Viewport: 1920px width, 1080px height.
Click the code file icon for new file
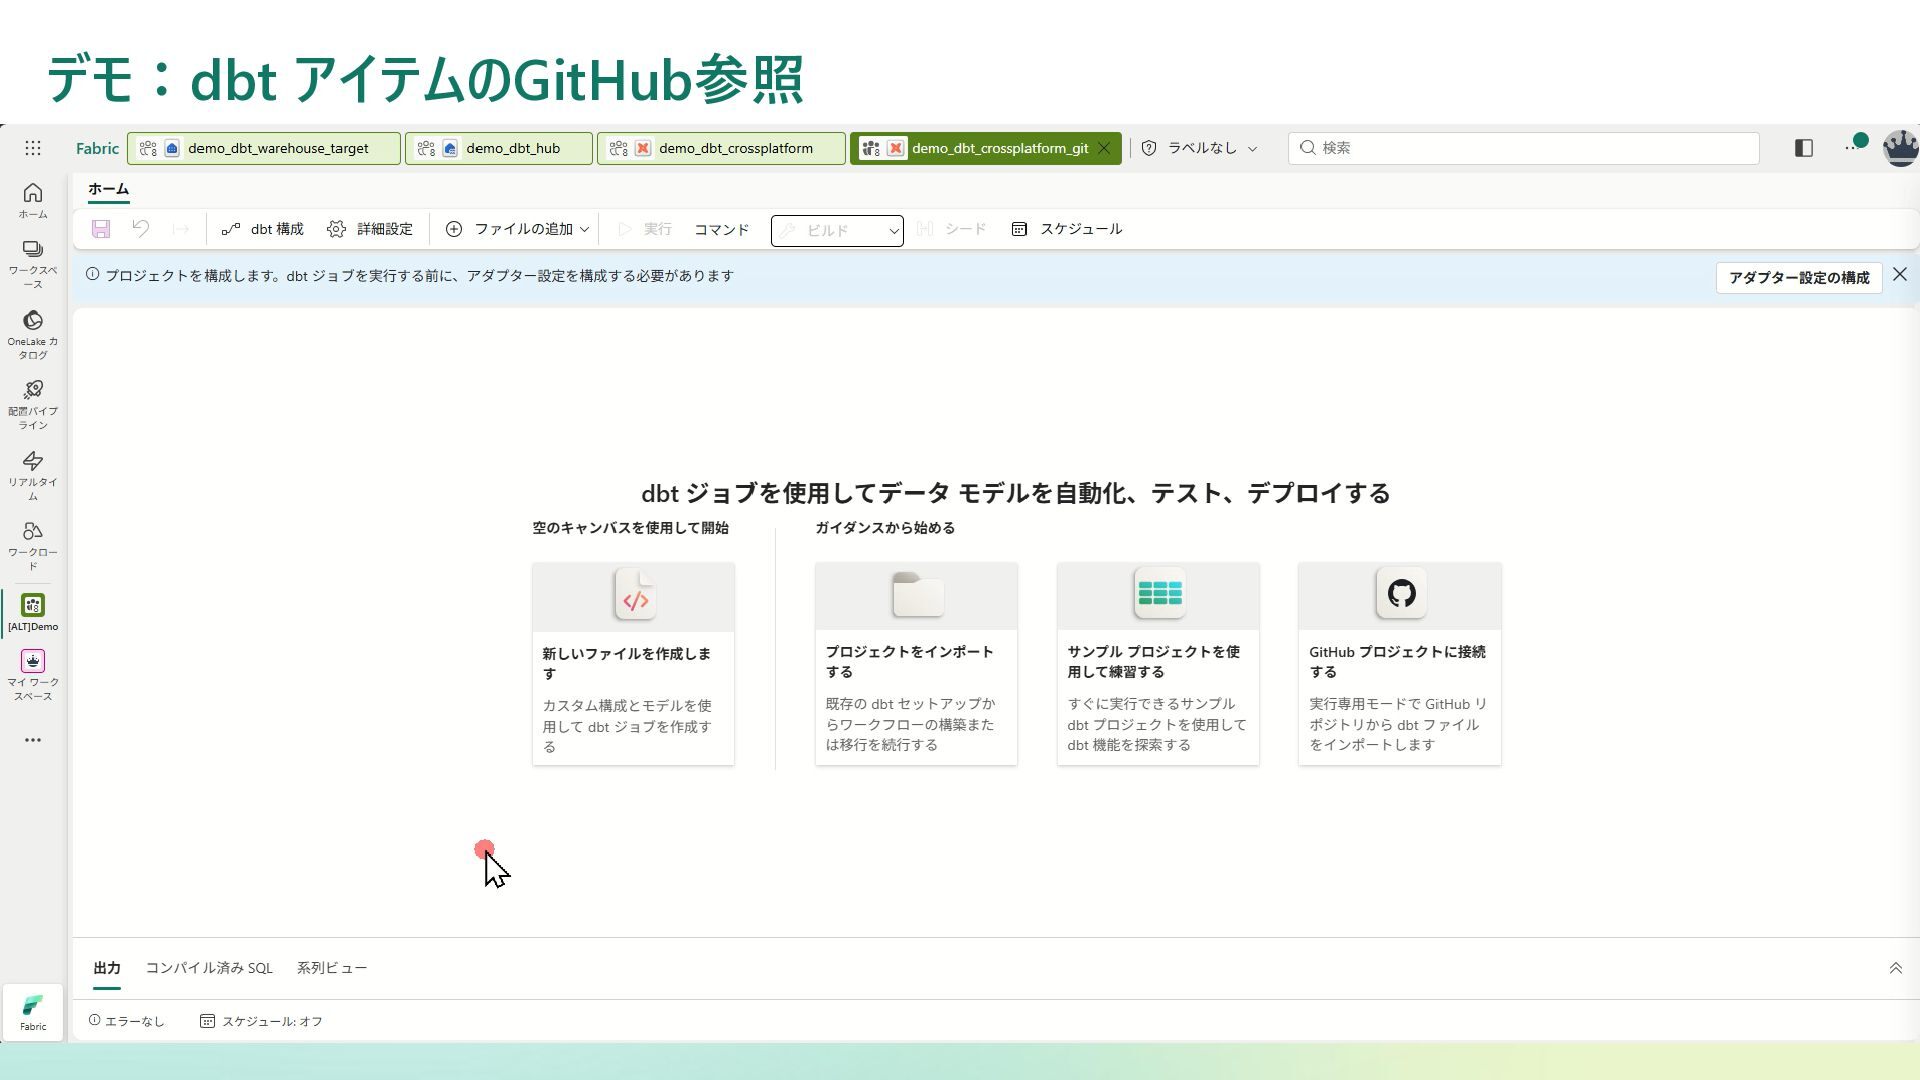click(x=635, y=595)
